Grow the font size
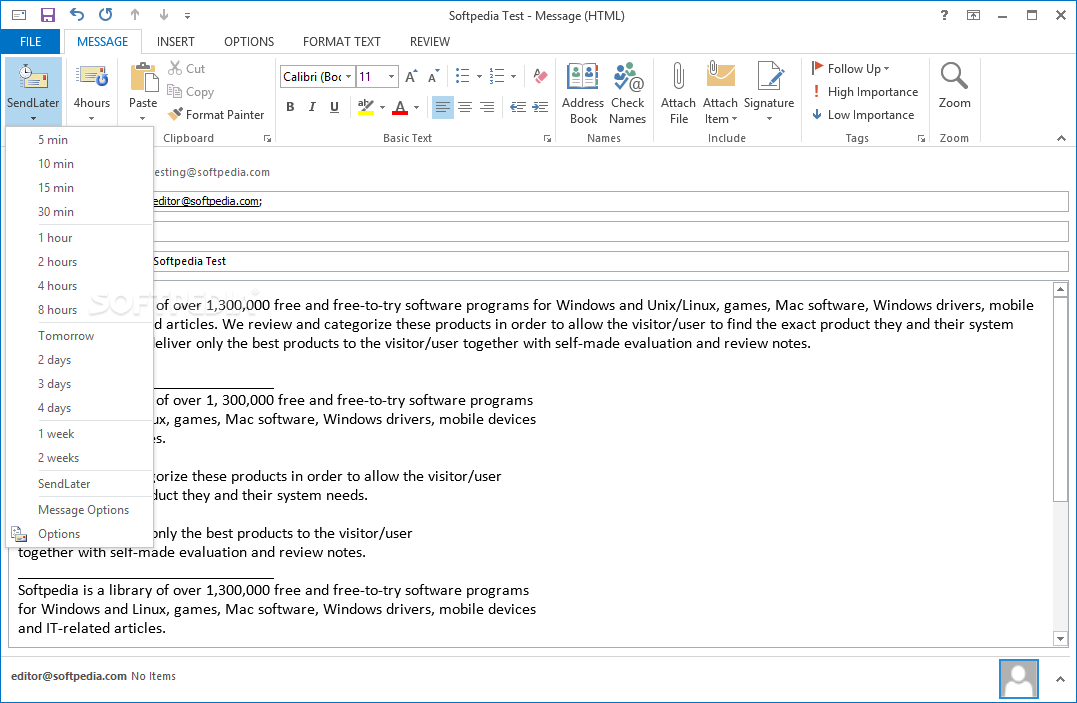This screenshot has width=1077, height=703. pyautogui.click(x=411, y=76)
